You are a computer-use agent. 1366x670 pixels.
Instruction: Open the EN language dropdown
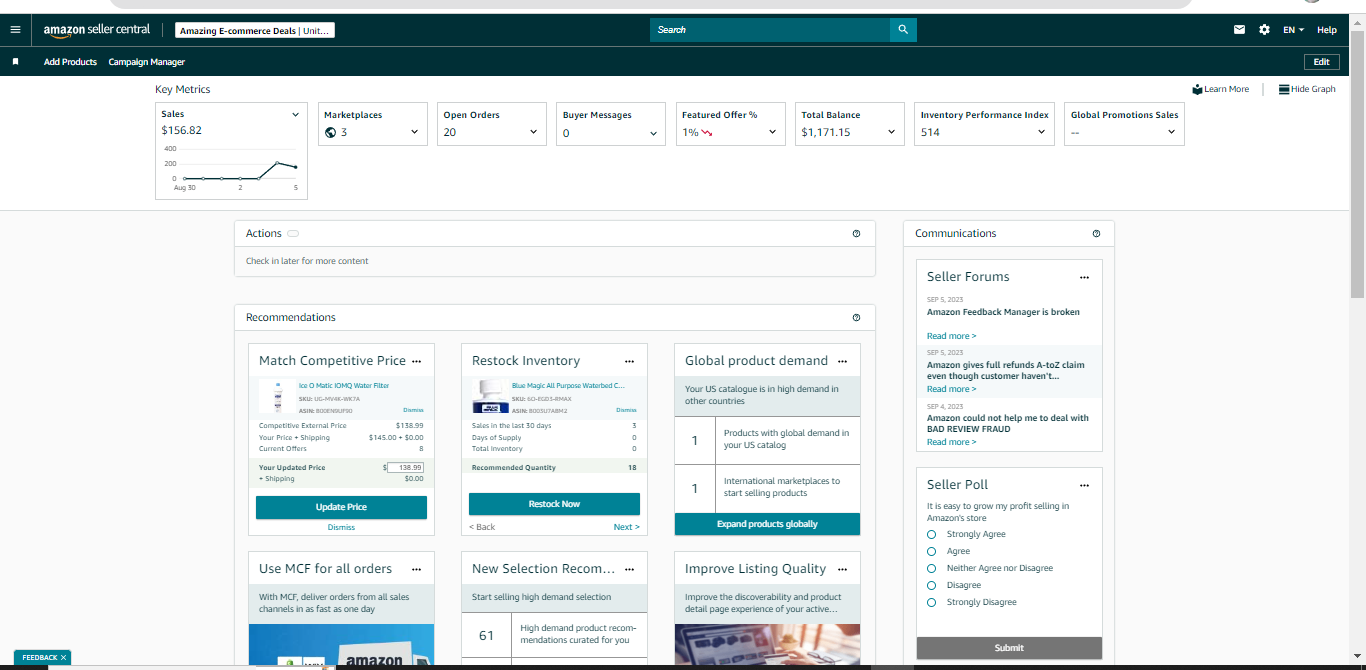[x=1294, y=30]
